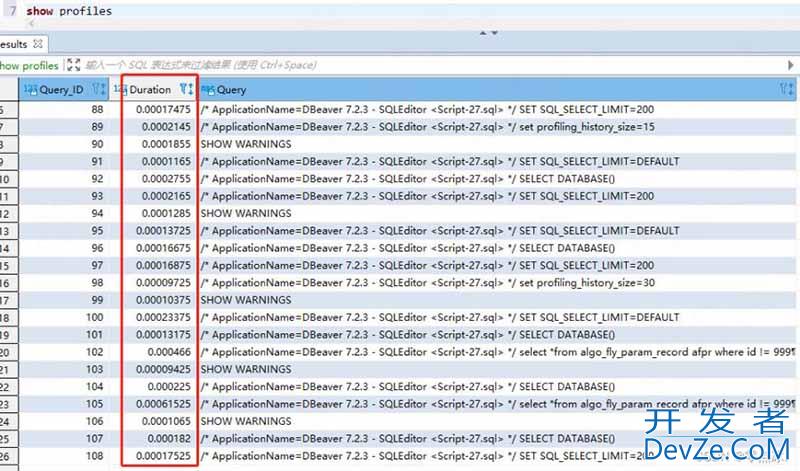The height and width of the screenshot is (471, 800).
Task: Select Duration cell 0.00009425
Action: coord(154,369)
